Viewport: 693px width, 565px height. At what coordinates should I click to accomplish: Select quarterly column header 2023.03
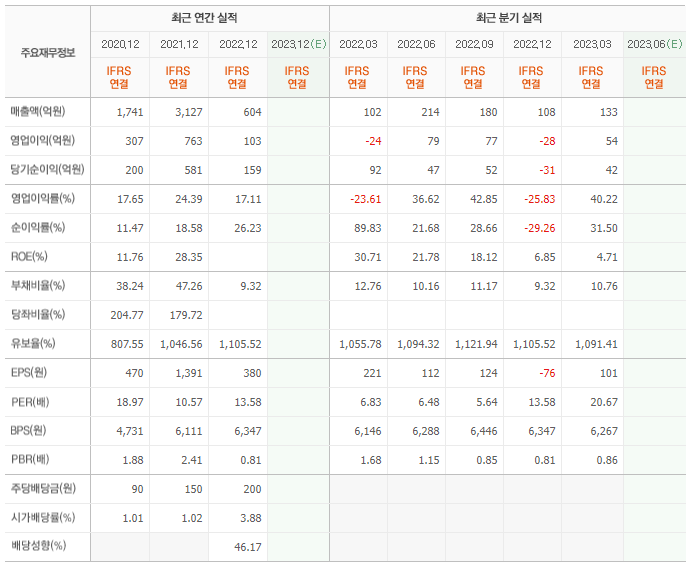click(592, 44)
